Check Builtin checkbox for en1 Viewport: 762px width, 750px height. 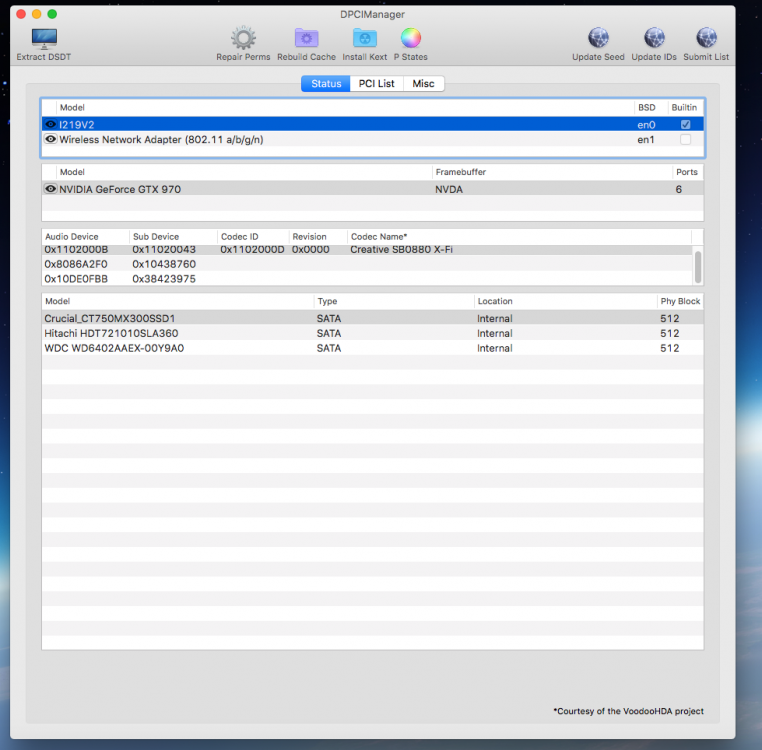tap(685, 140)
